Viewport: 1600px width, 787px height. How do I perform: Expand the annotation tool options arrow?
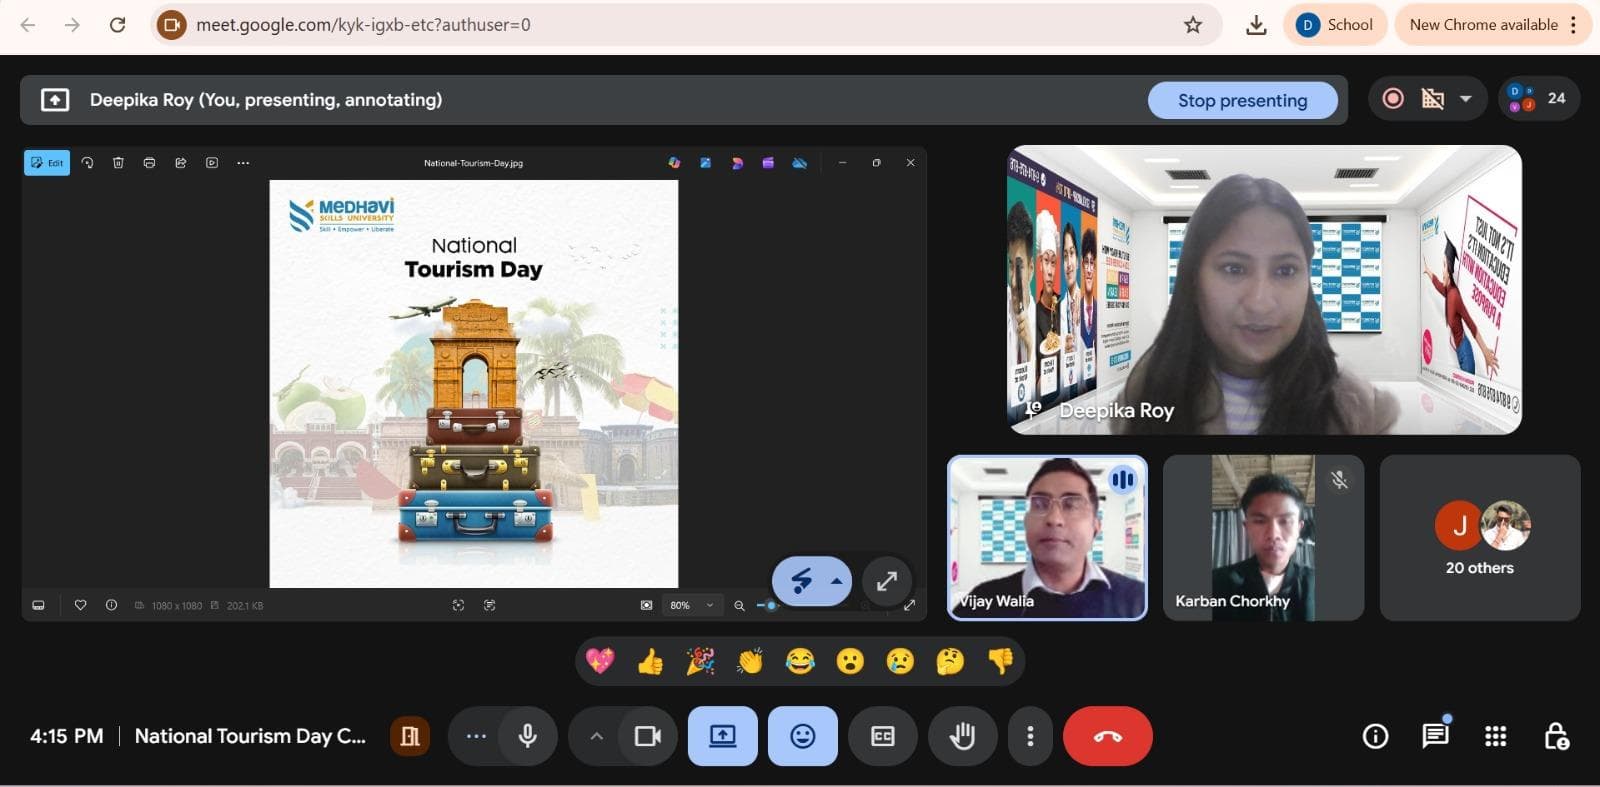[x=836, y=581]
